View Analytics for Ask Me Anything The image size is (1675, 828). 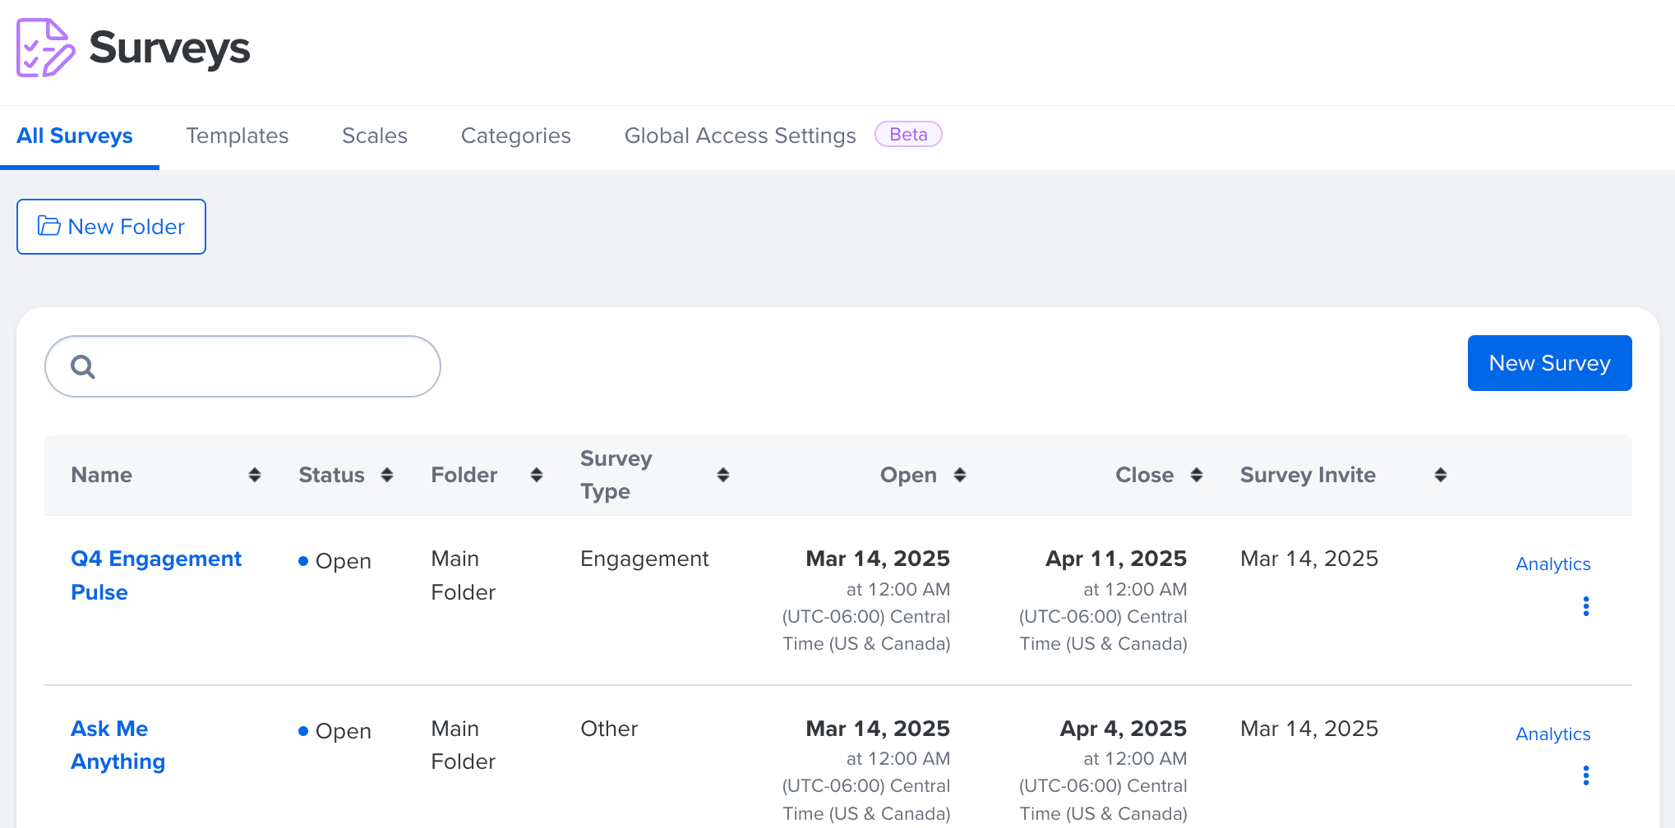[x=1552, y=734]
